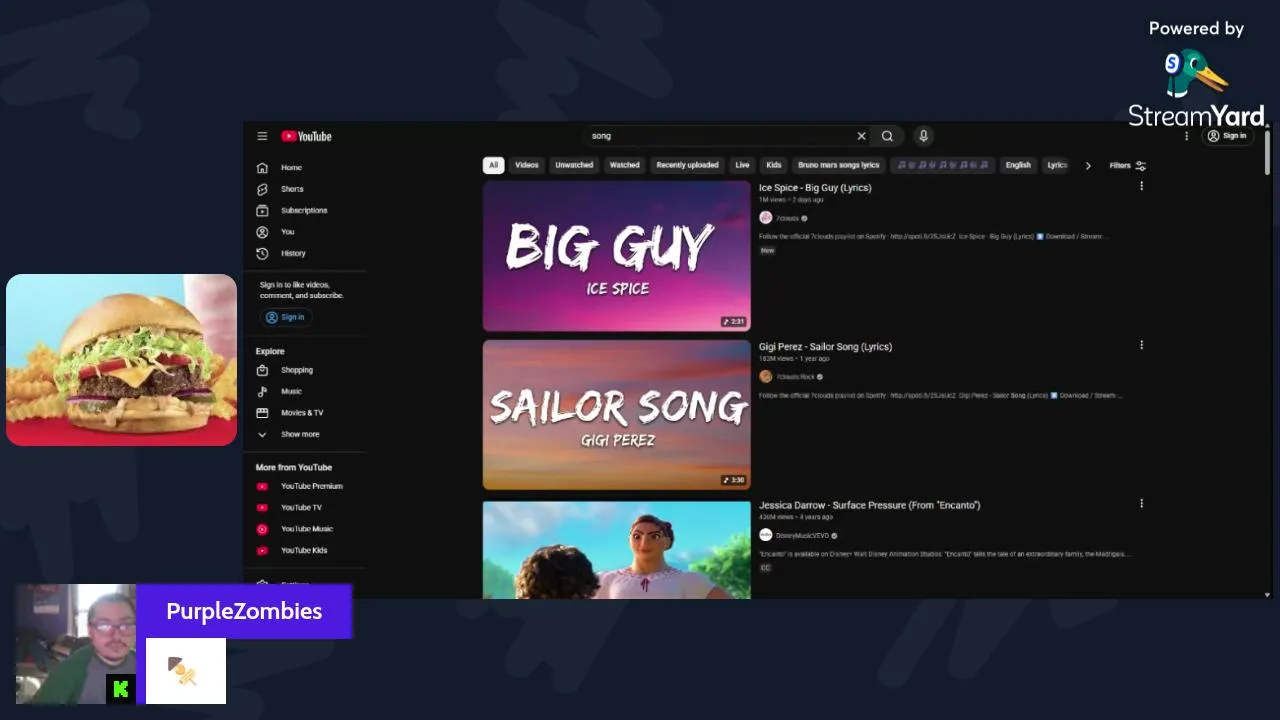Screen dimensions: 1280x720
Task: Click the YouTube page vertical scrollbar
Action: click(1267, 152)
